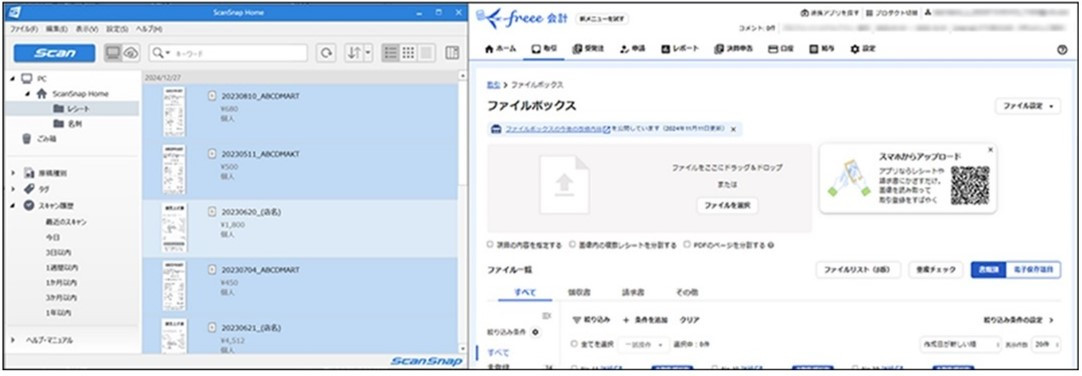Enable 明細の内容を指定する option
1082x376 pixels.
tap(490, 244)
